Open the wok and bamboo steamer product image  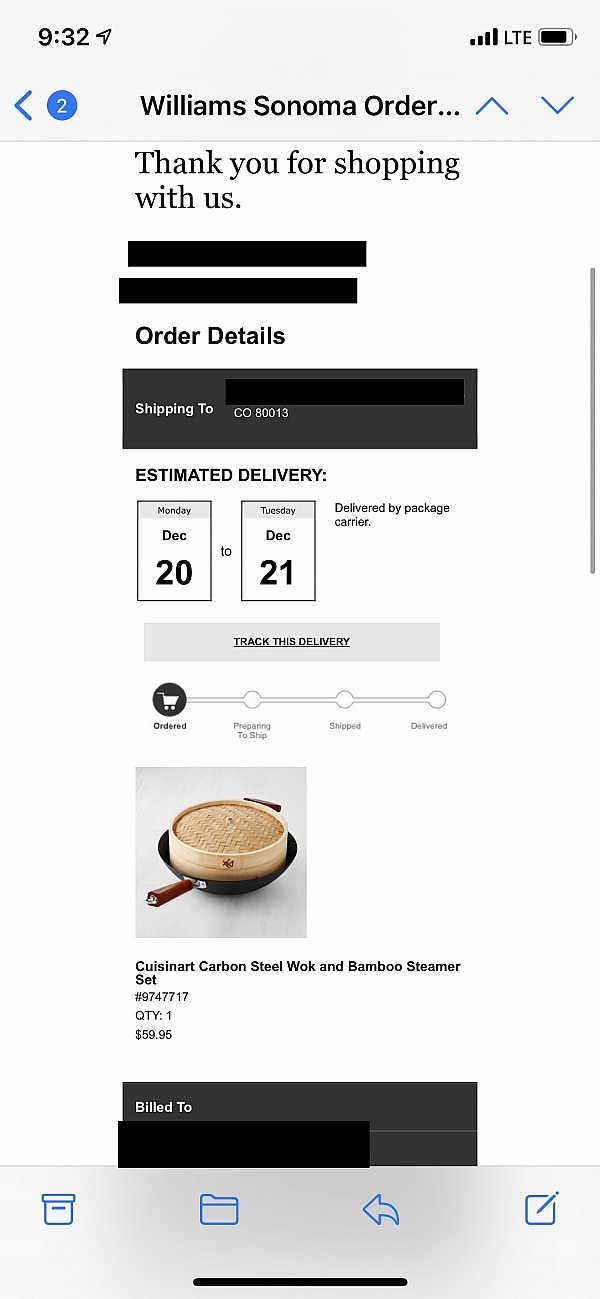pos(221,852)
